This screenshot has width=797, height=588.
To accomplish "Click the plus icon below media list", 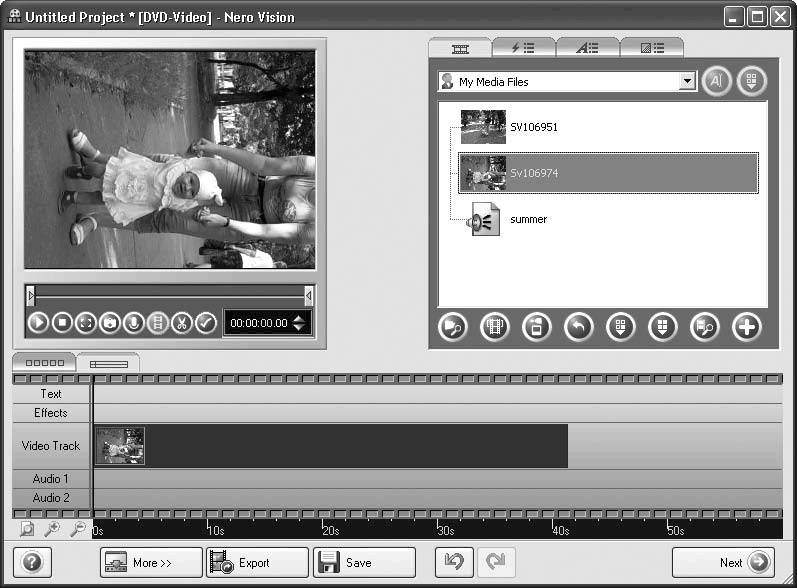I will (x=746, y=327).
